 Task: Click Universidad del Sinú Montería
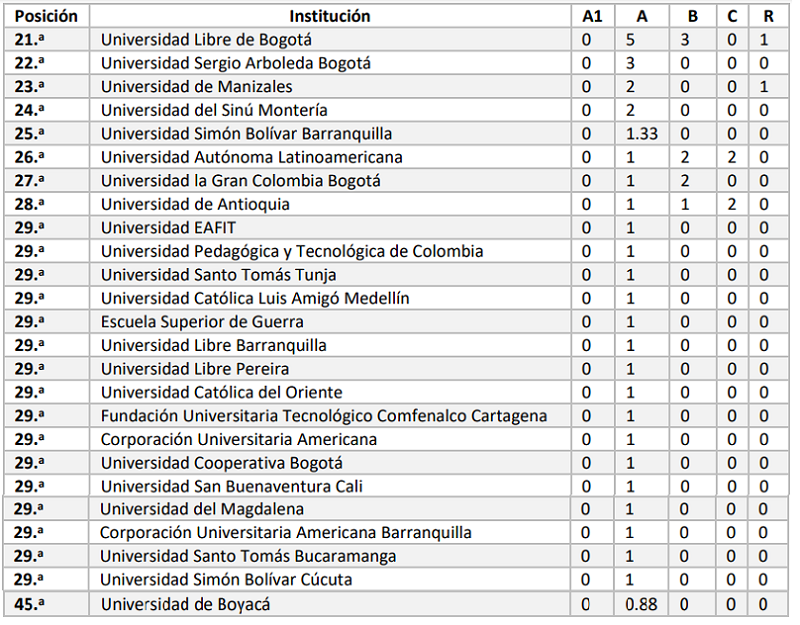[214, 110]
